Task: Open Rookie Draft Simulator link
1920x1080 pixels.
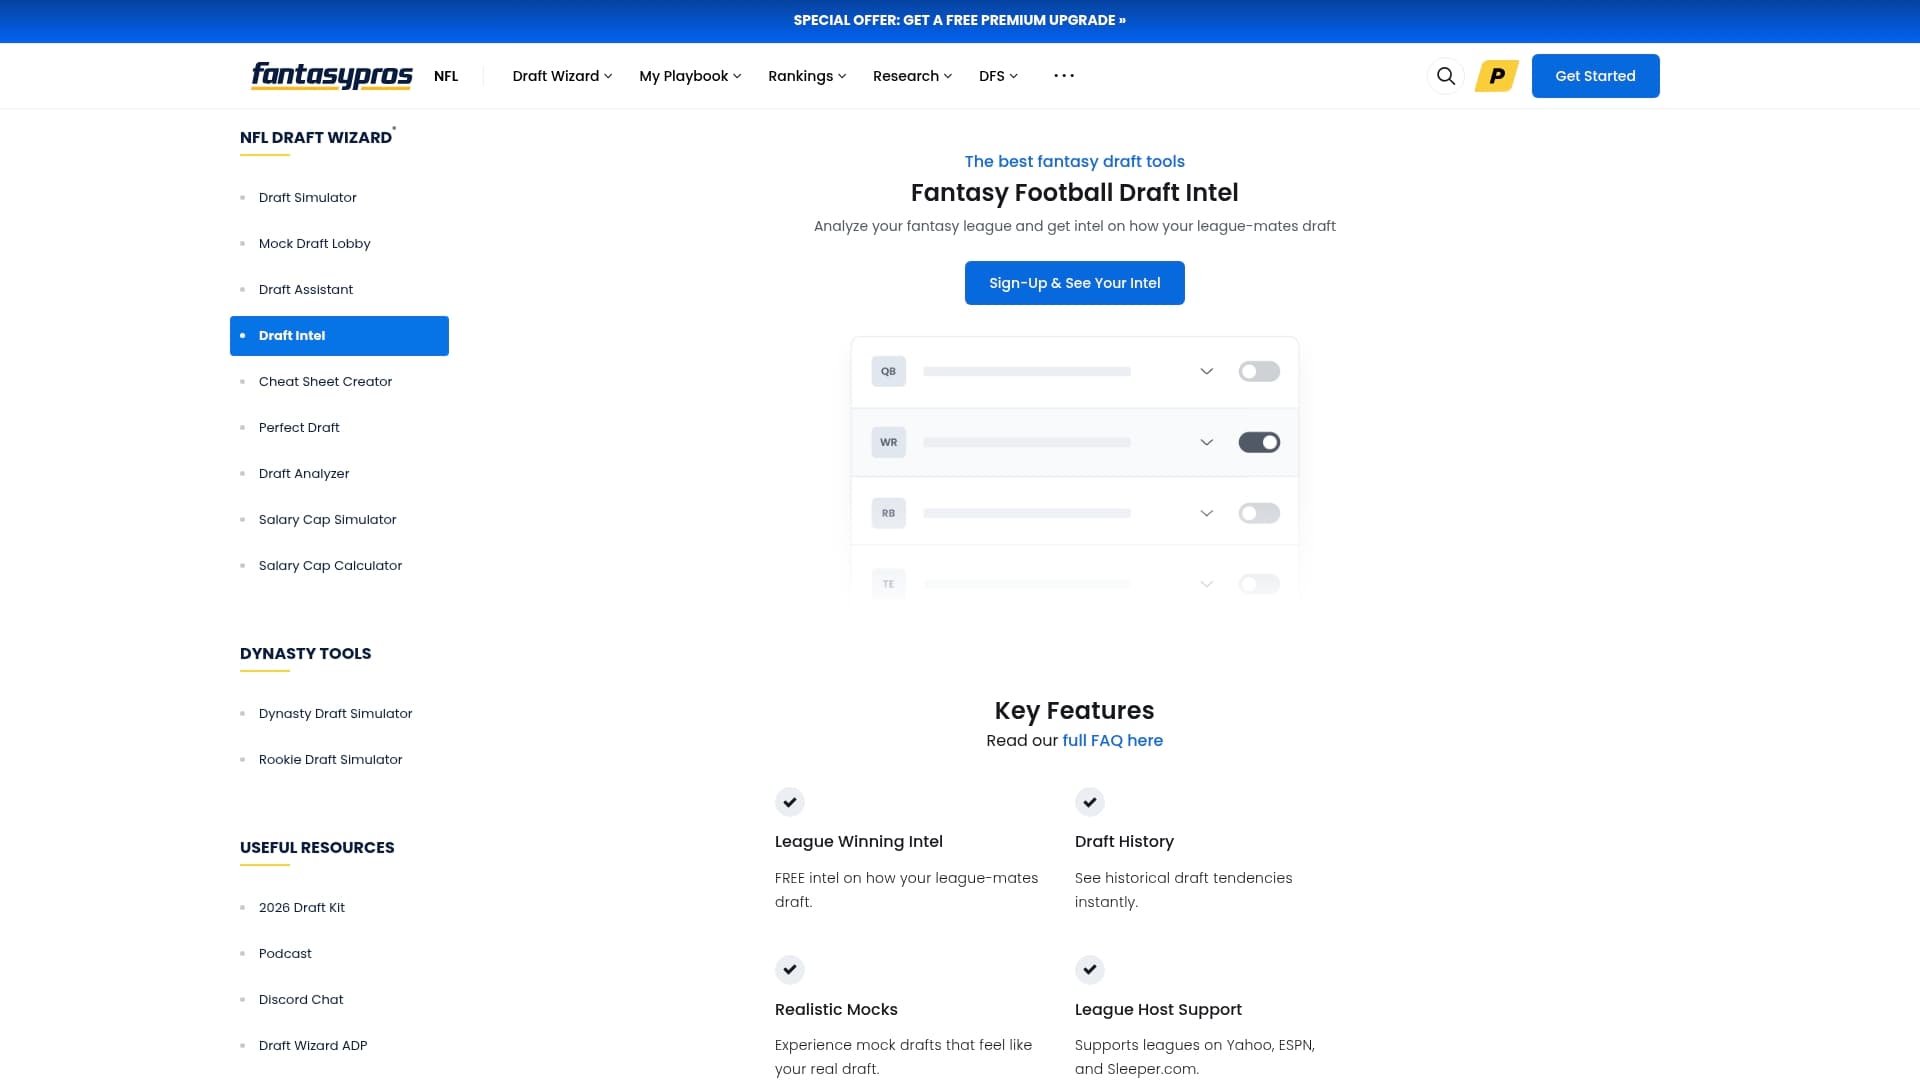Action: (x=330, y=760)
